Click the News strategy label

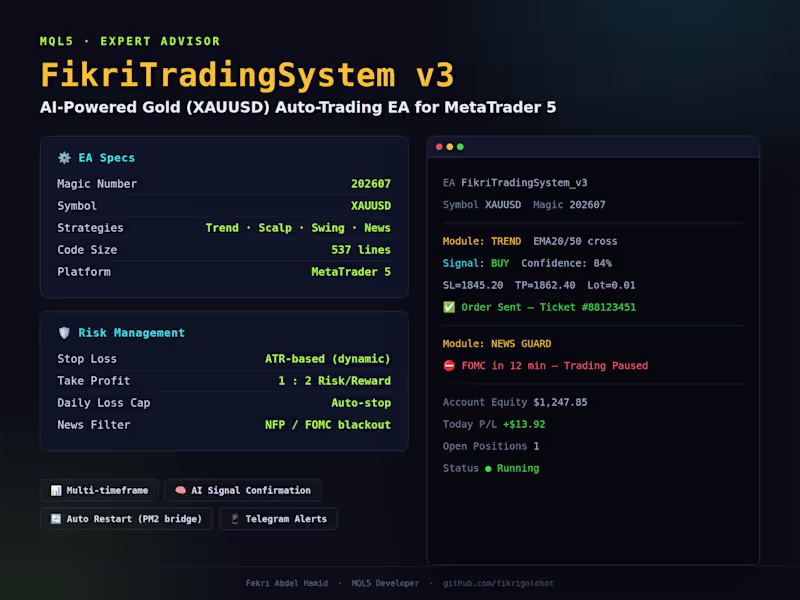[x=378, y=228]
